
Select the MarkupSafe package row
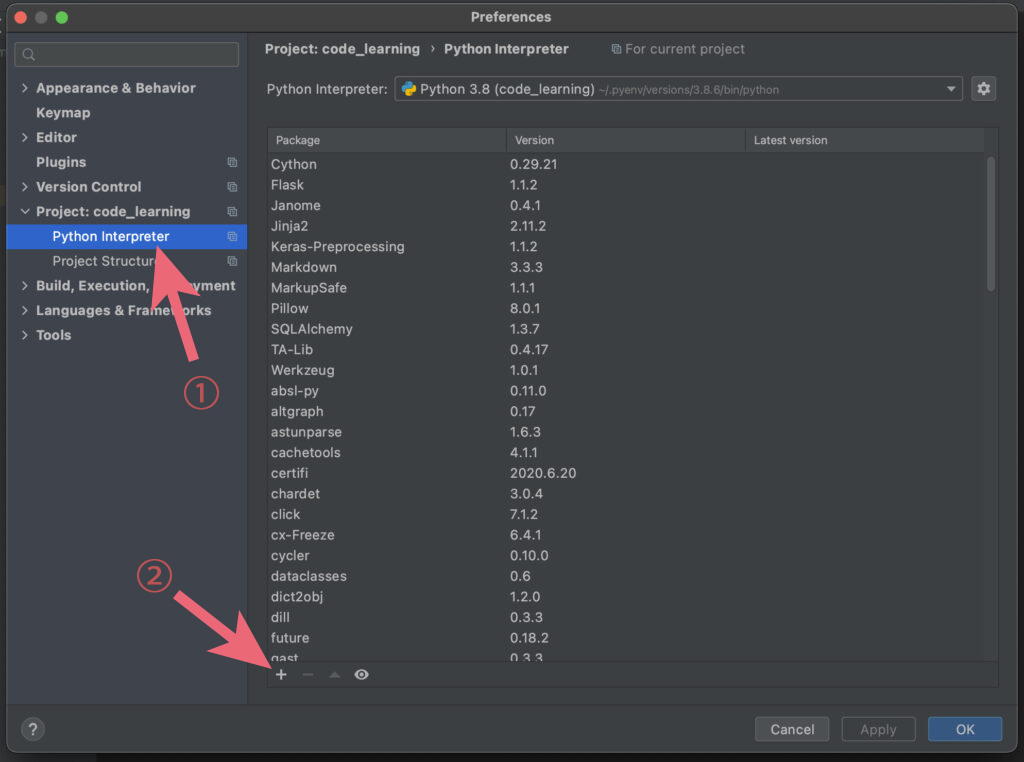tap(626, 288)
